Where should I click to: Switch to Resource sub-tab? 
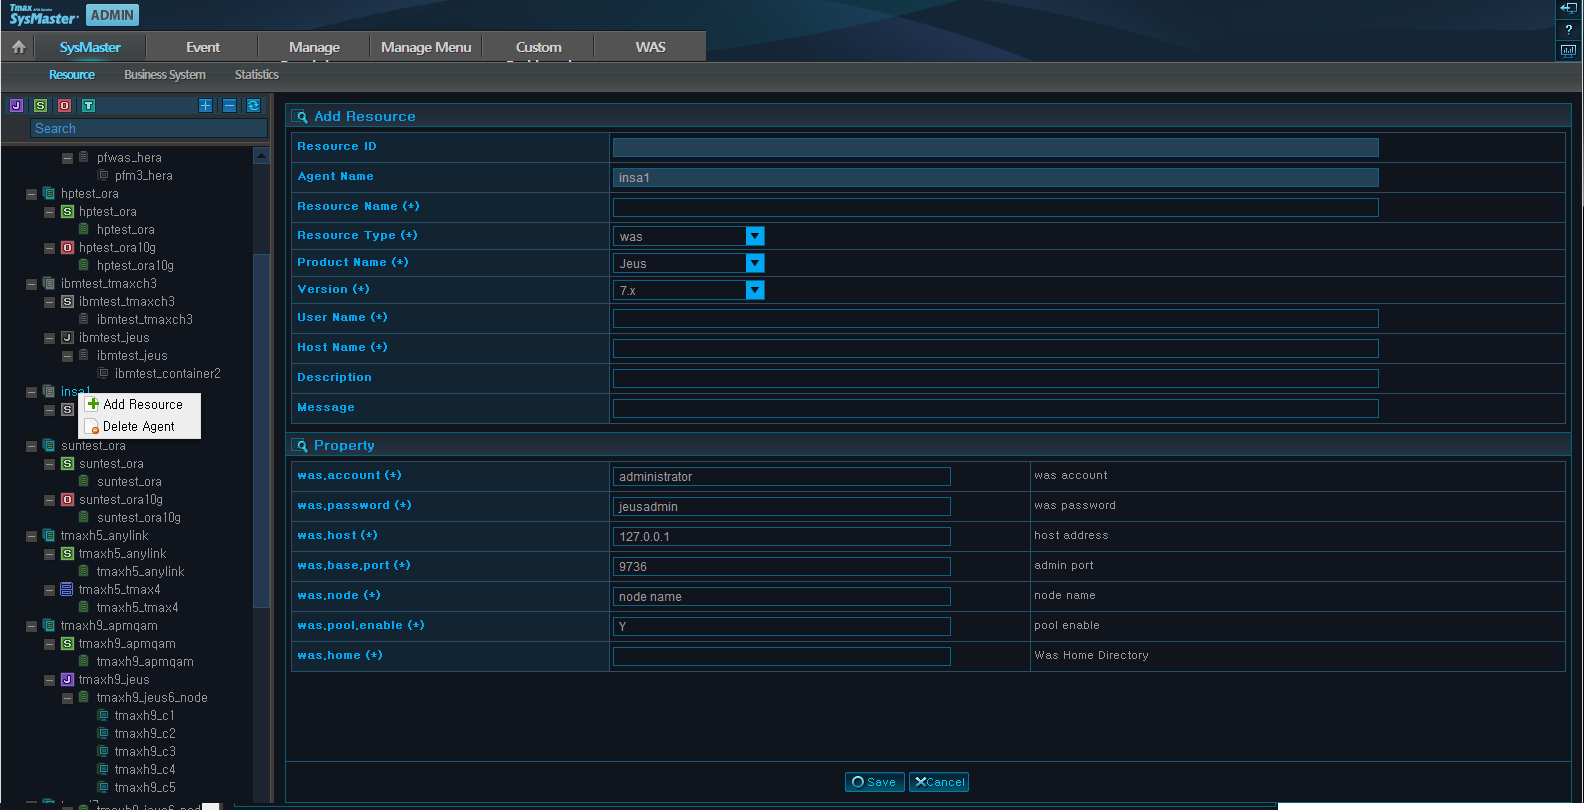point(72,75)
